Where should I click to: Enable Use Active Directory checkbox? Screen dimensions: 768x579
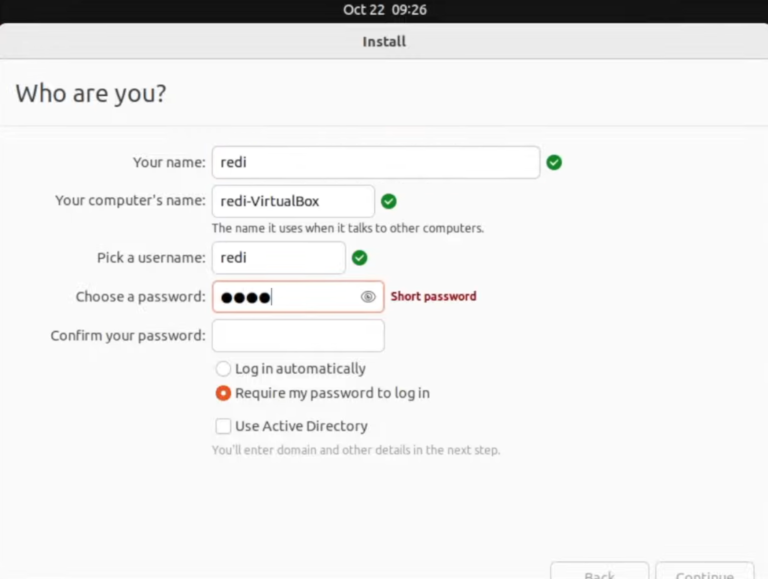(223, 426)
